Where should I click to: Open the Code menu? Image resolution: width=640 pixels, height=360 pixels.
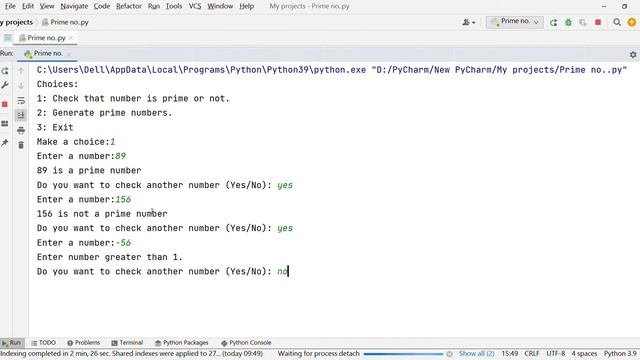(x=102, y=6)
